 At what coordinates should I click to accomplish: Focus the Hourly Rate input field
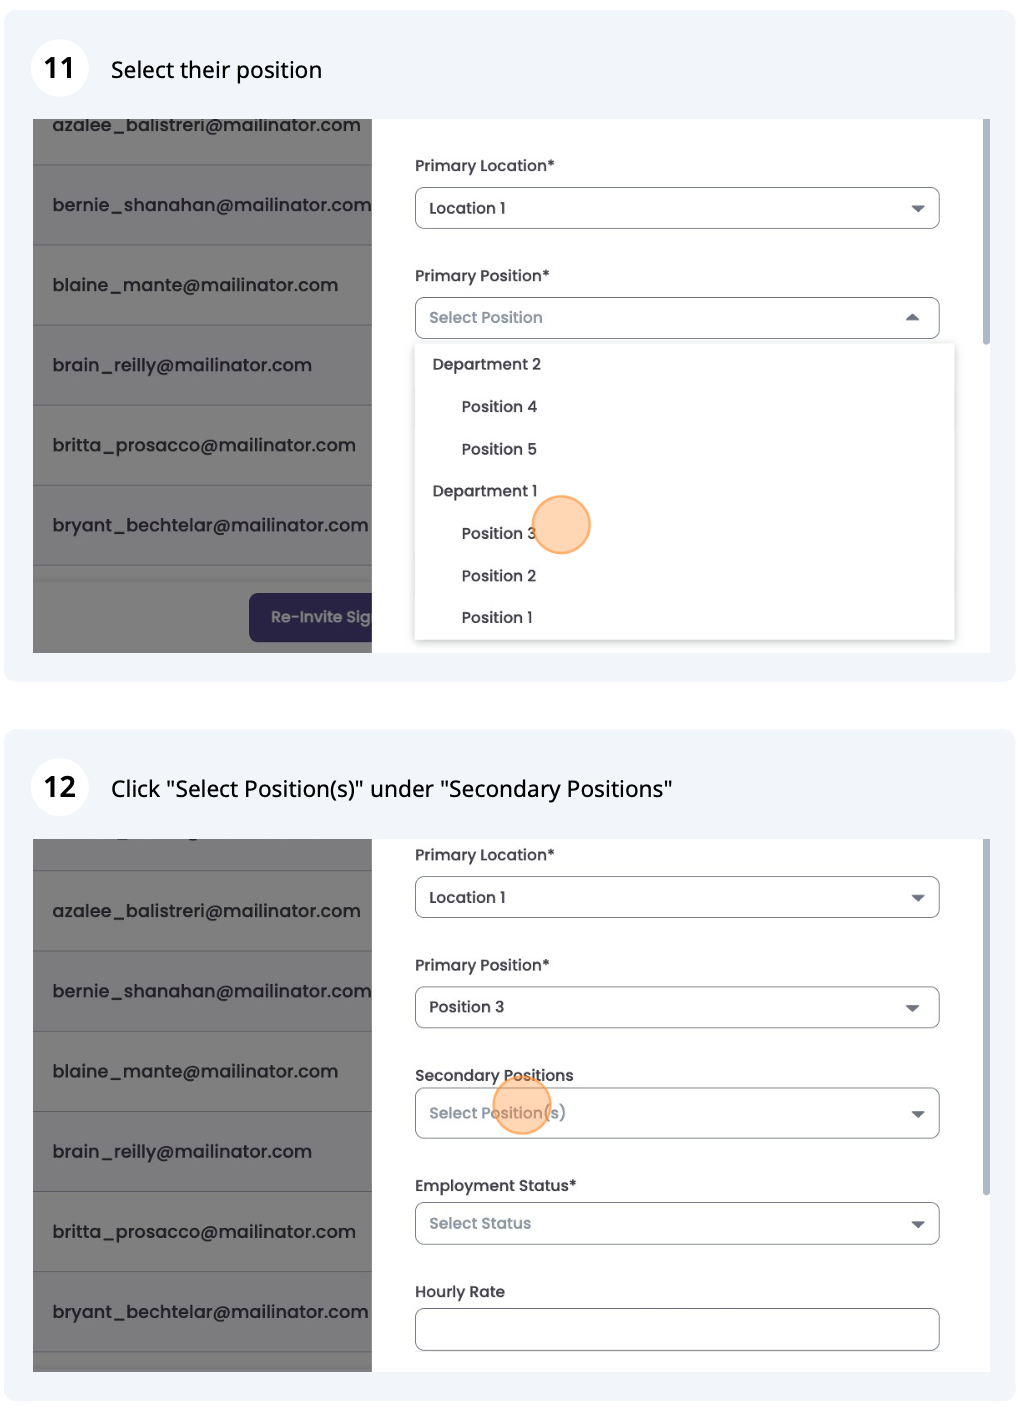[676, 1329]
